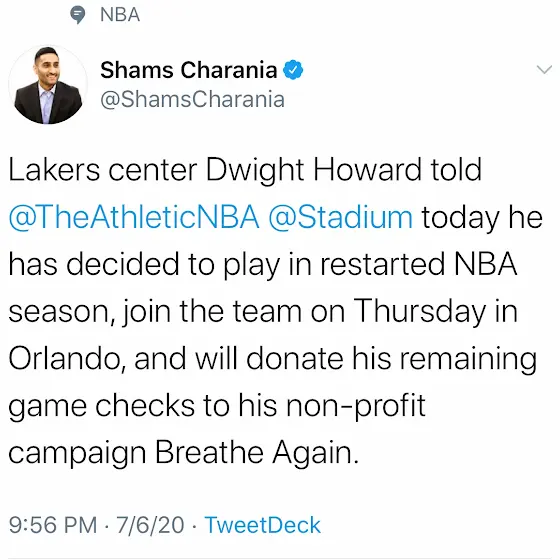This screenshot has height=560, width=560.
Task: Open Shams Charania's profile photo
Action: tap(48, 85)
